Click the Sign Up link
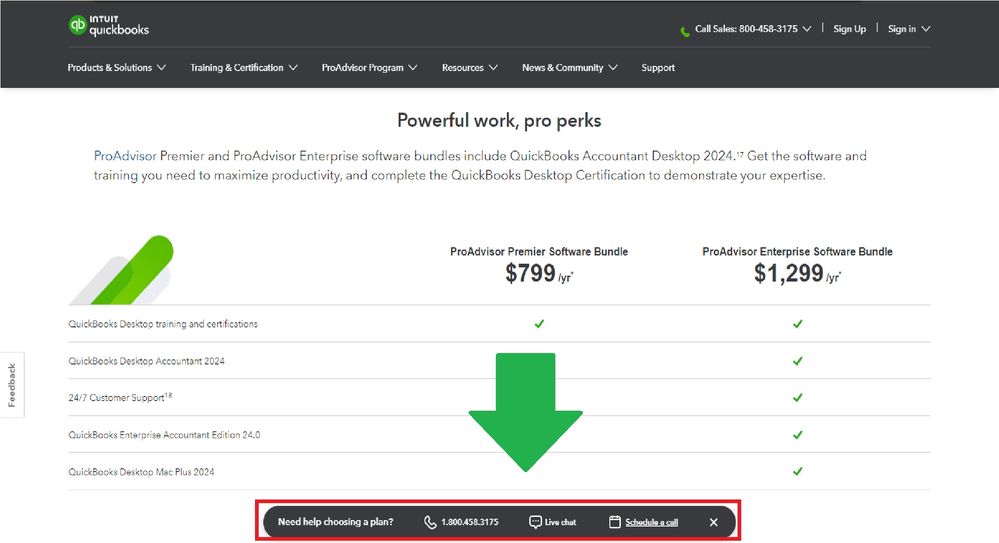Viewport: 999px width, 543px height. (850, 29)
